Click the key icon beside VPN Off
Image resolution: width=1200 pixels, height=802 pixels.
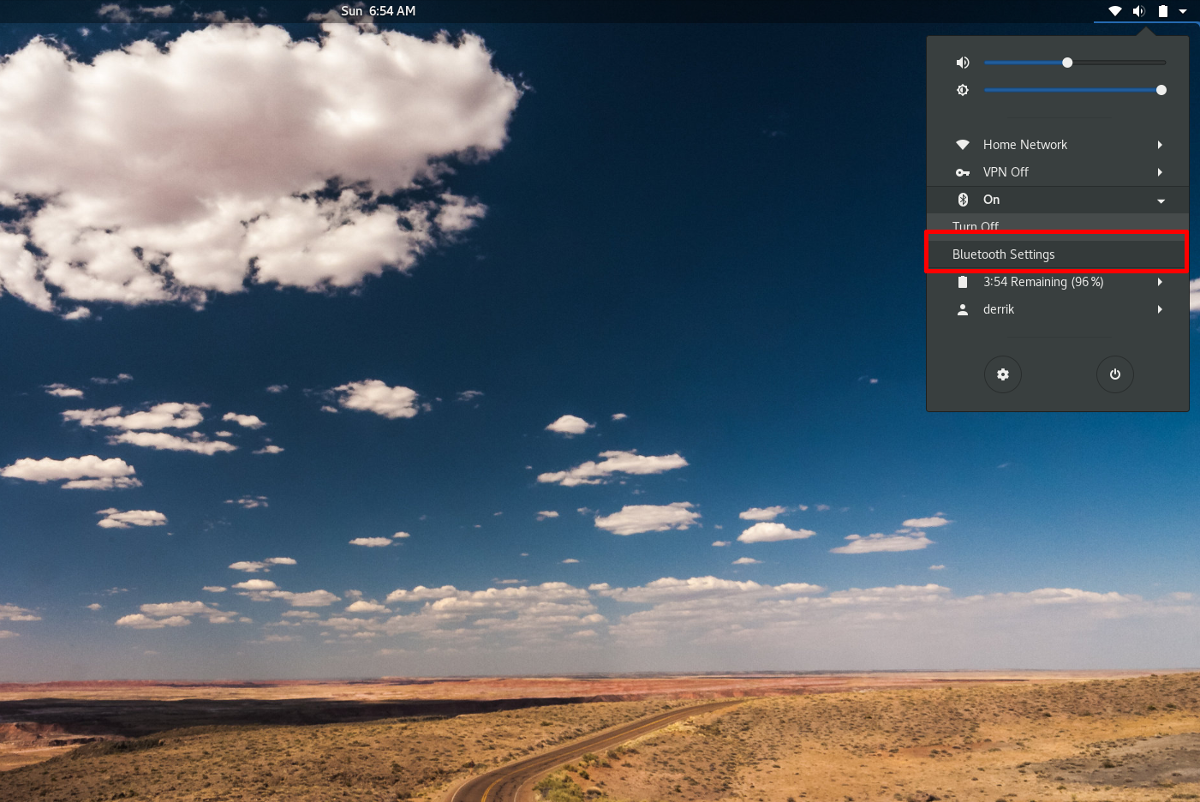click(963, 172)
